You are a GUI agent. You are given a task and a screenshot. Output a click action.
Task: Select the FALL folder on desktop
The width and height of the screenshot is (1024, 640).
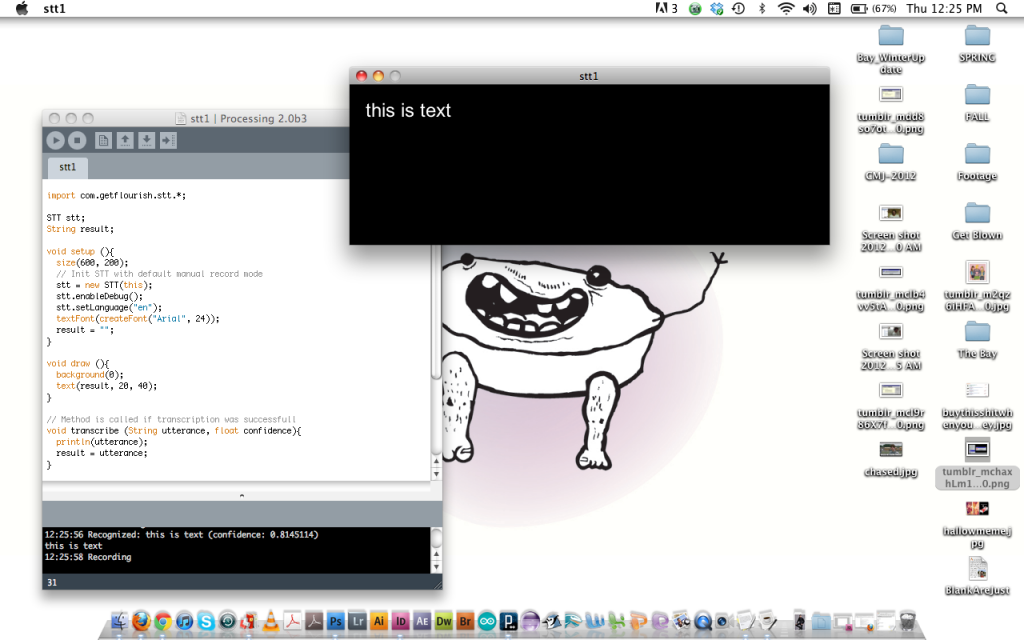click(x=977, y=103)
